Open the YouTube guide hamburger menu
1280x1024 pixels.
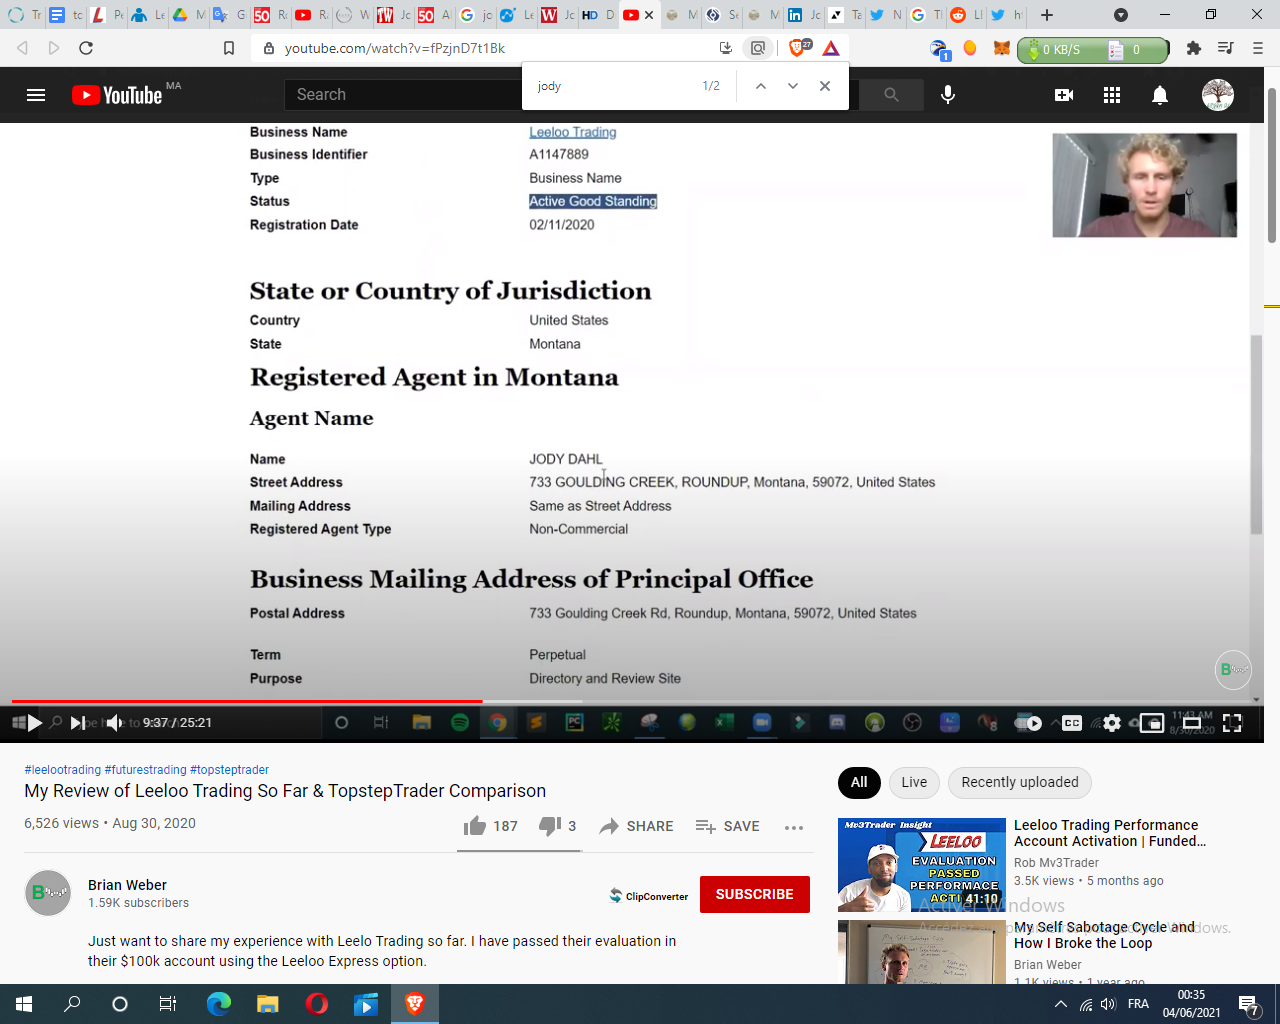(36, 95)
